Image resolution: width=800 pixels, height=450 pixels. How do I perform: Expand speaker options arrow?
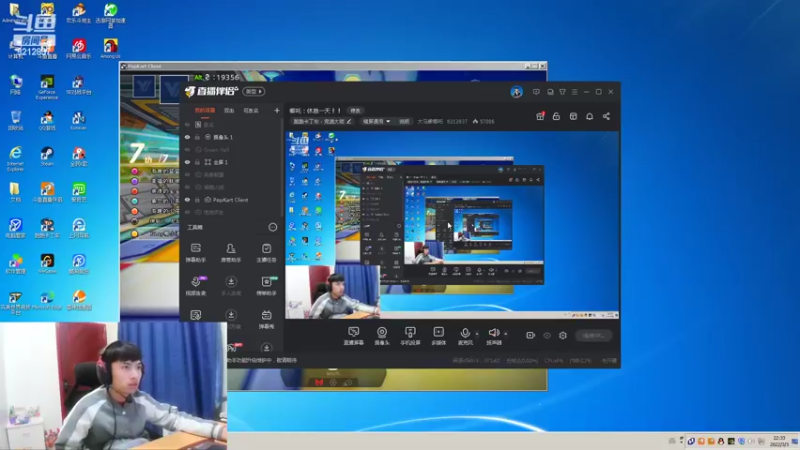pos(506,334)
